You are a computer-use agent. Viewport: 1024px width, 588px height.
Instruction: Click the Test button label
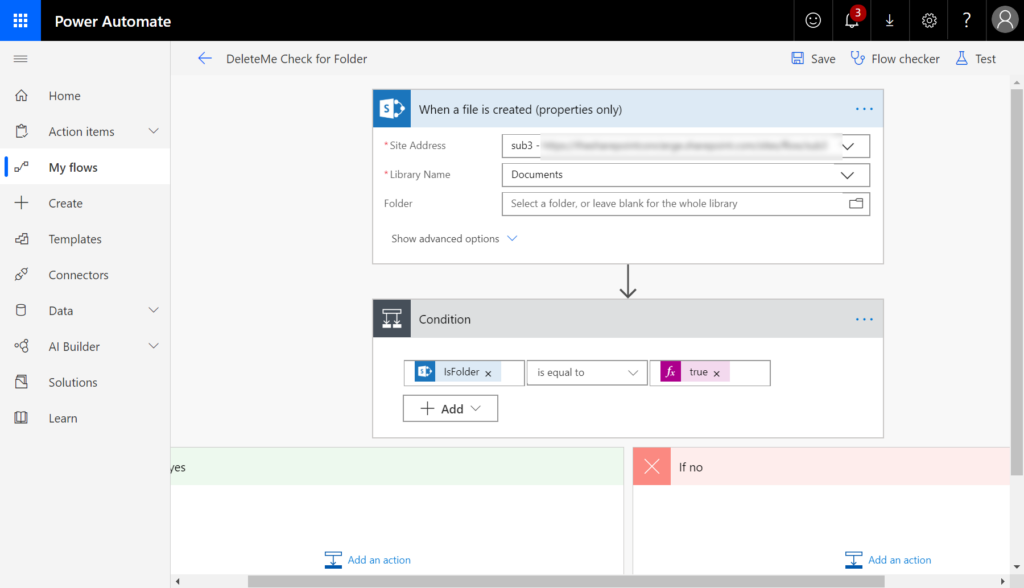[x=985, y=59]
